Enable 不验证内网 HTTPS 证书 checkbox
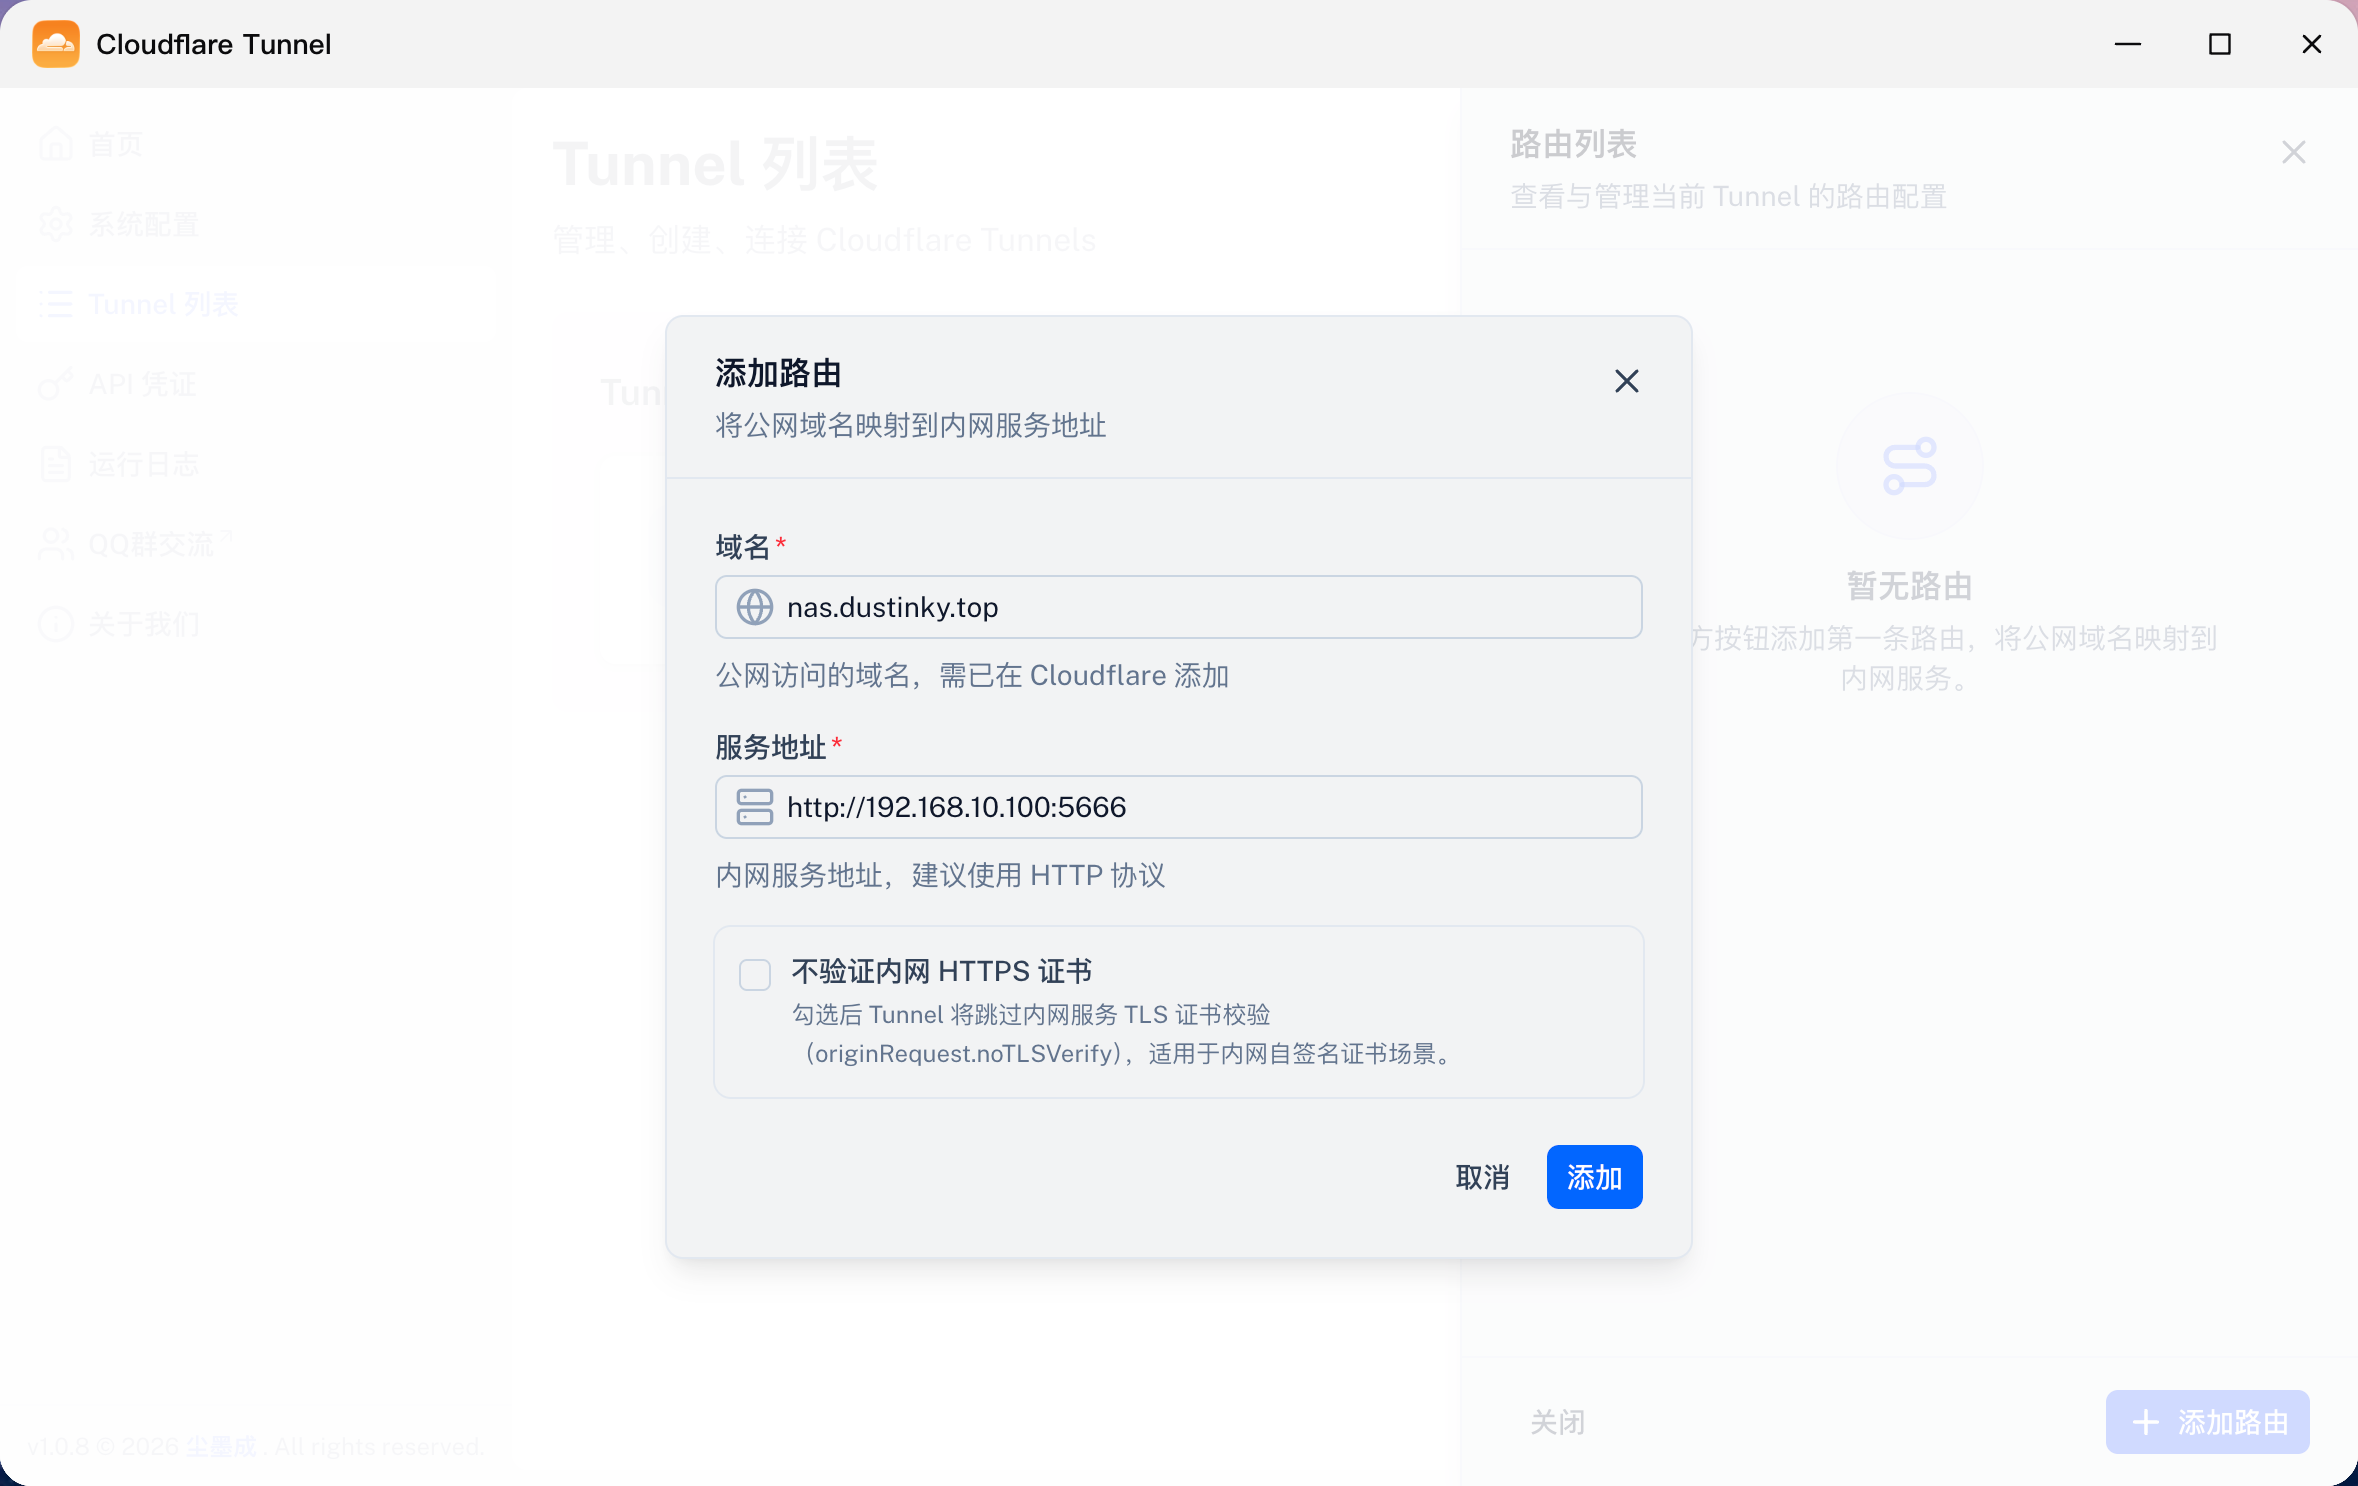 tap(755, 974)
